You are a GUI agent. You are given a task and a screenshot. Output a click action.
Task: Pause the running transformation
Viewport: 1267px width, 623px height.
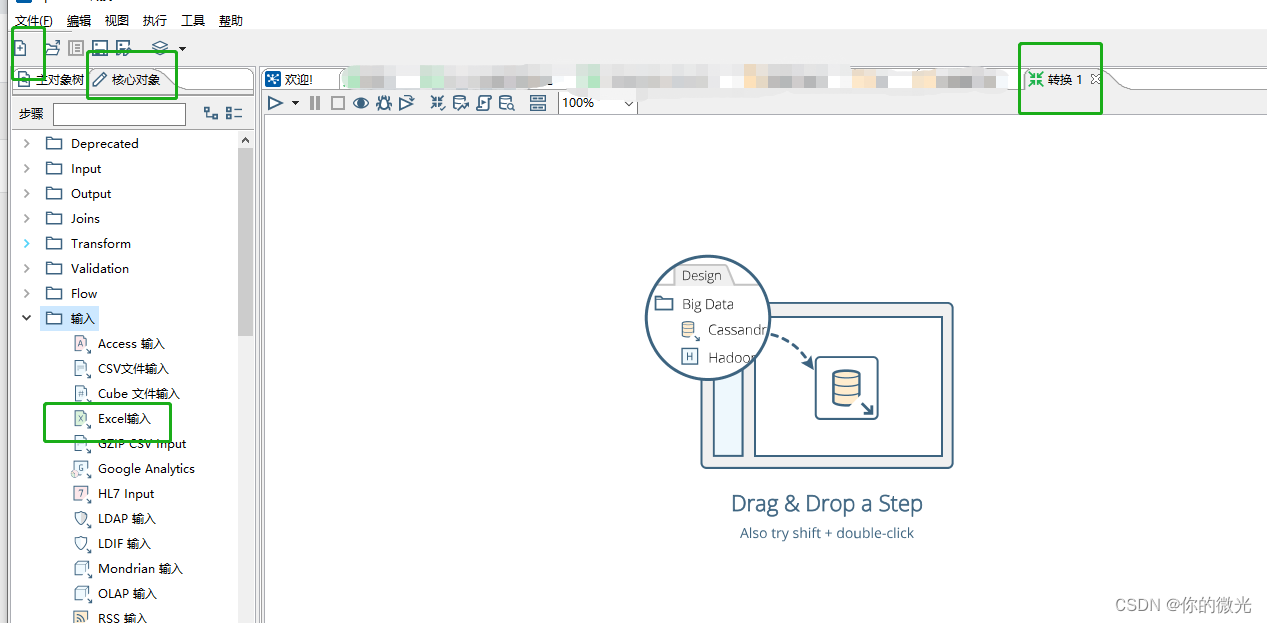[315, 103]
